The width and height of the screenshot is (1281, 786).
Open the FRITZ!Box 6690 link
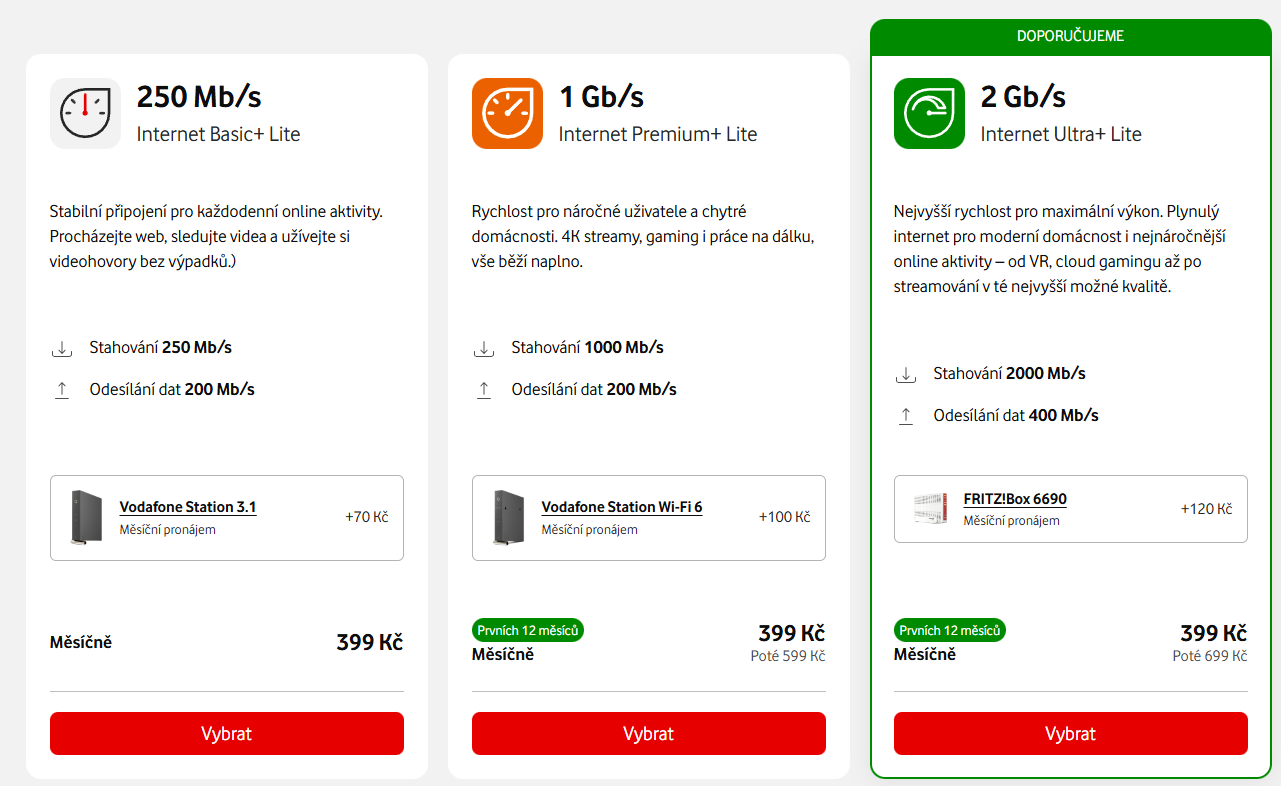click(1015, 499)
